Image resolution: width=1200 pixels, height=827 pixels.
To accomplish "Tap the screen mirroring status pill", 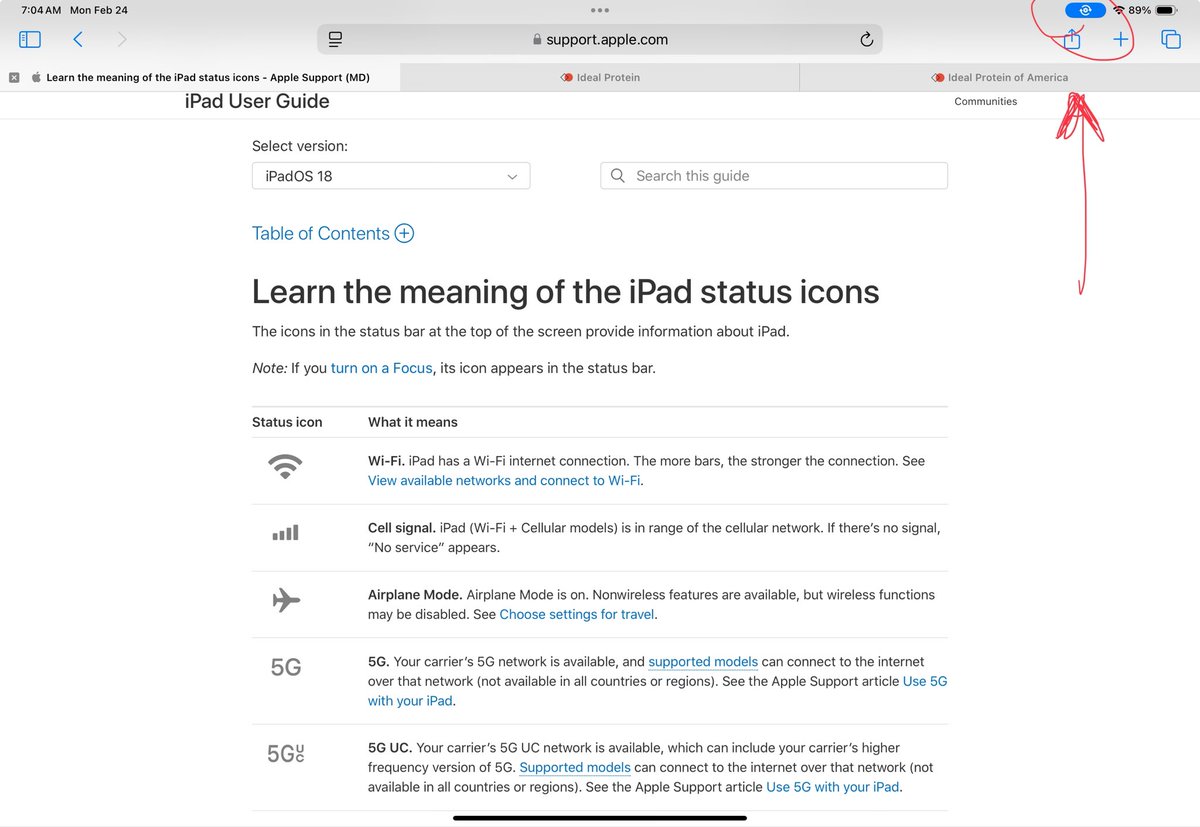I will point(1085,10).
